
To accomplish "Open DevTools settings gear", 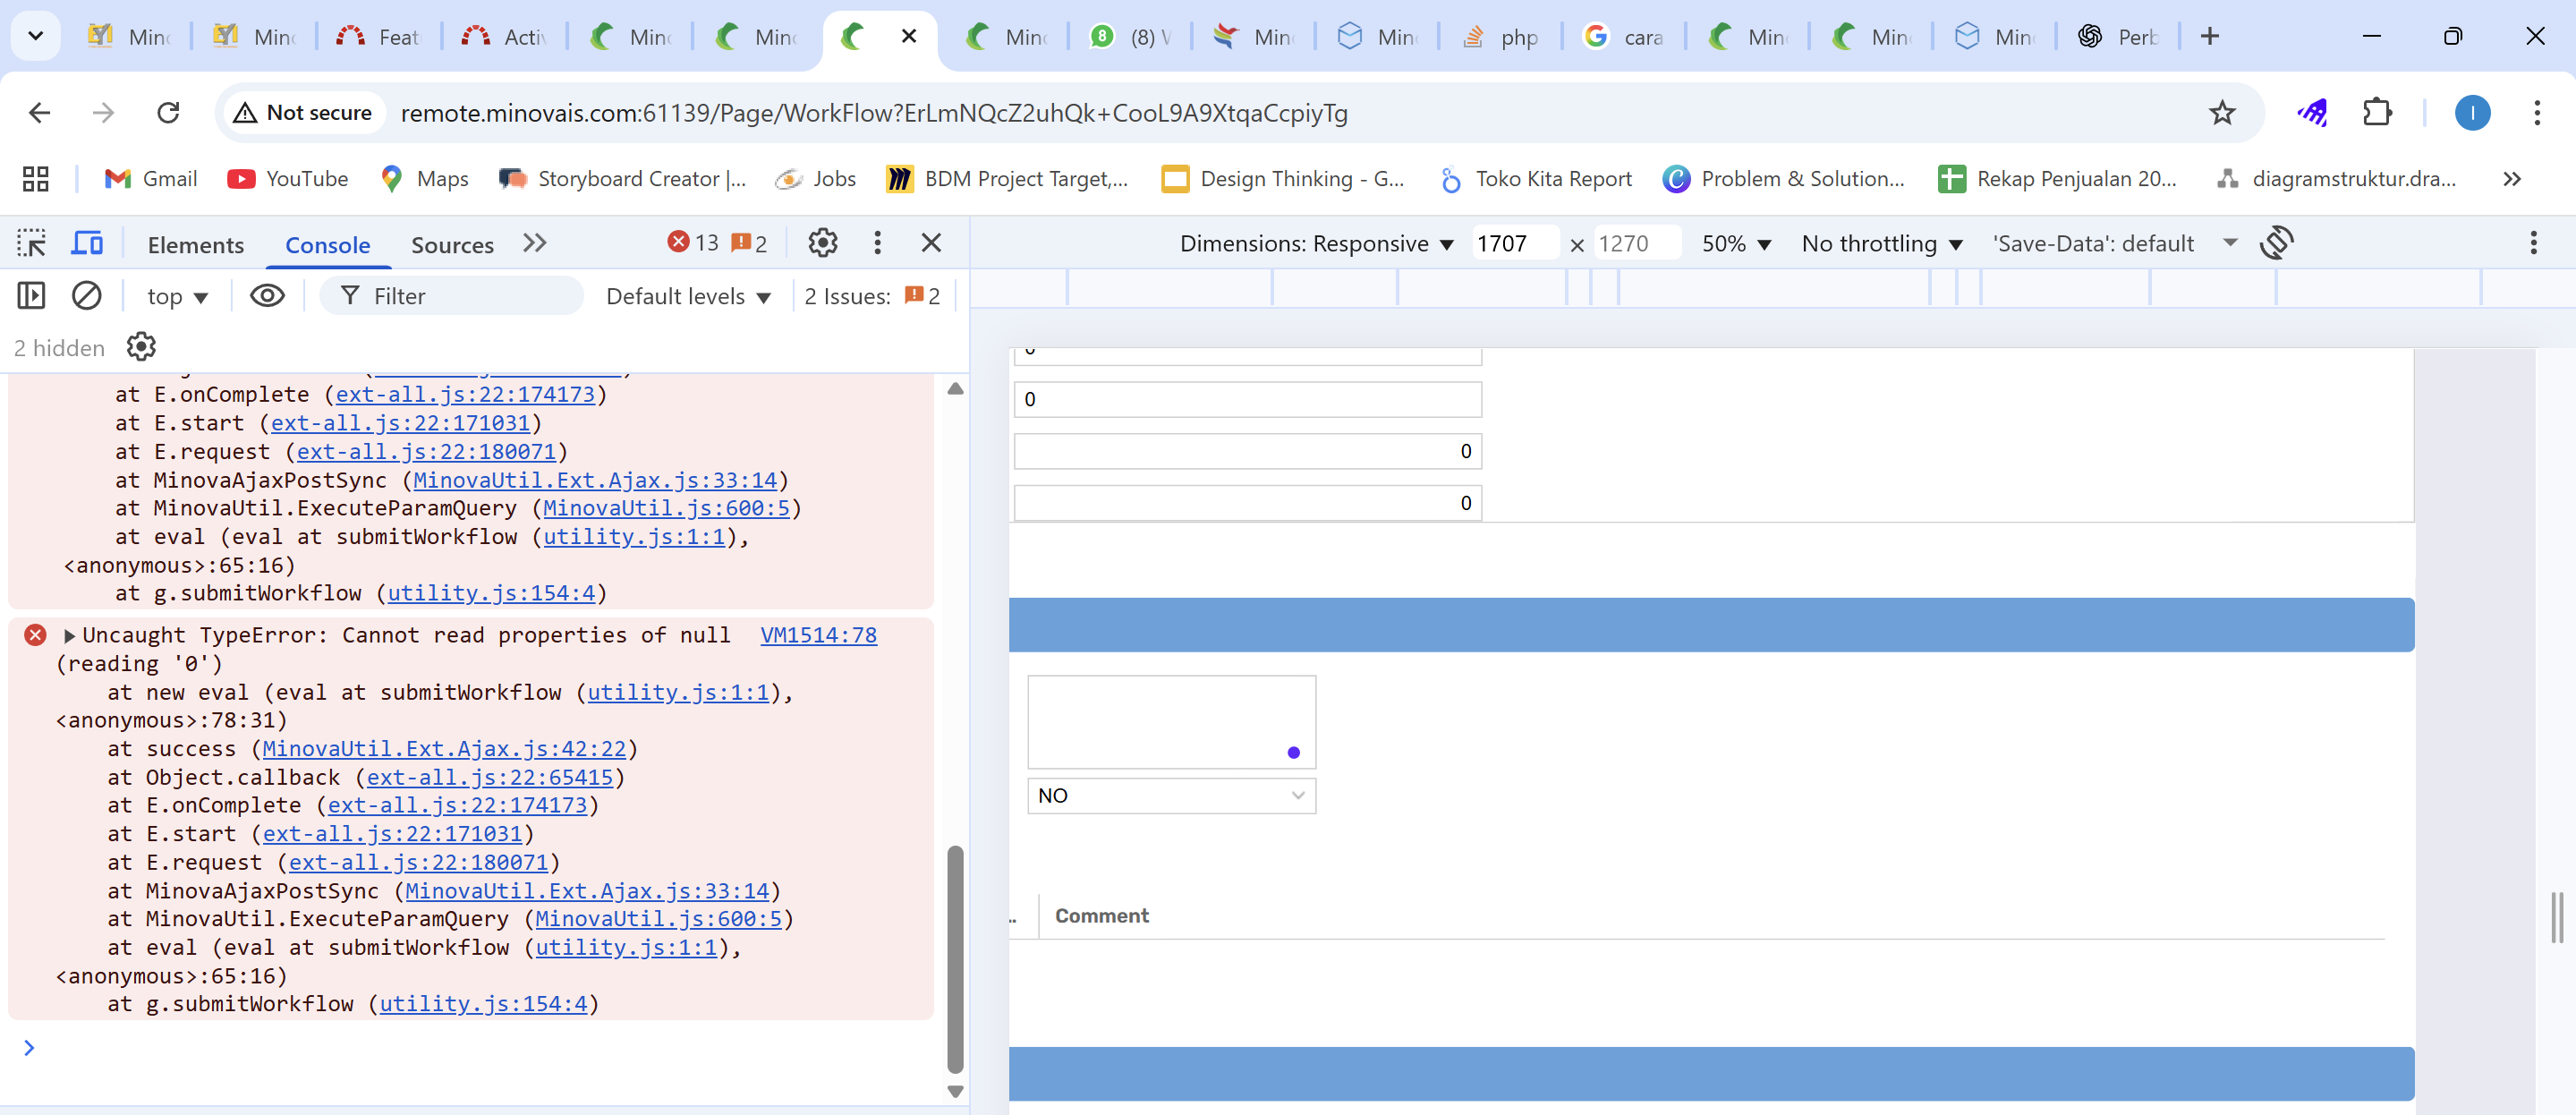I will tap(822, 243).
